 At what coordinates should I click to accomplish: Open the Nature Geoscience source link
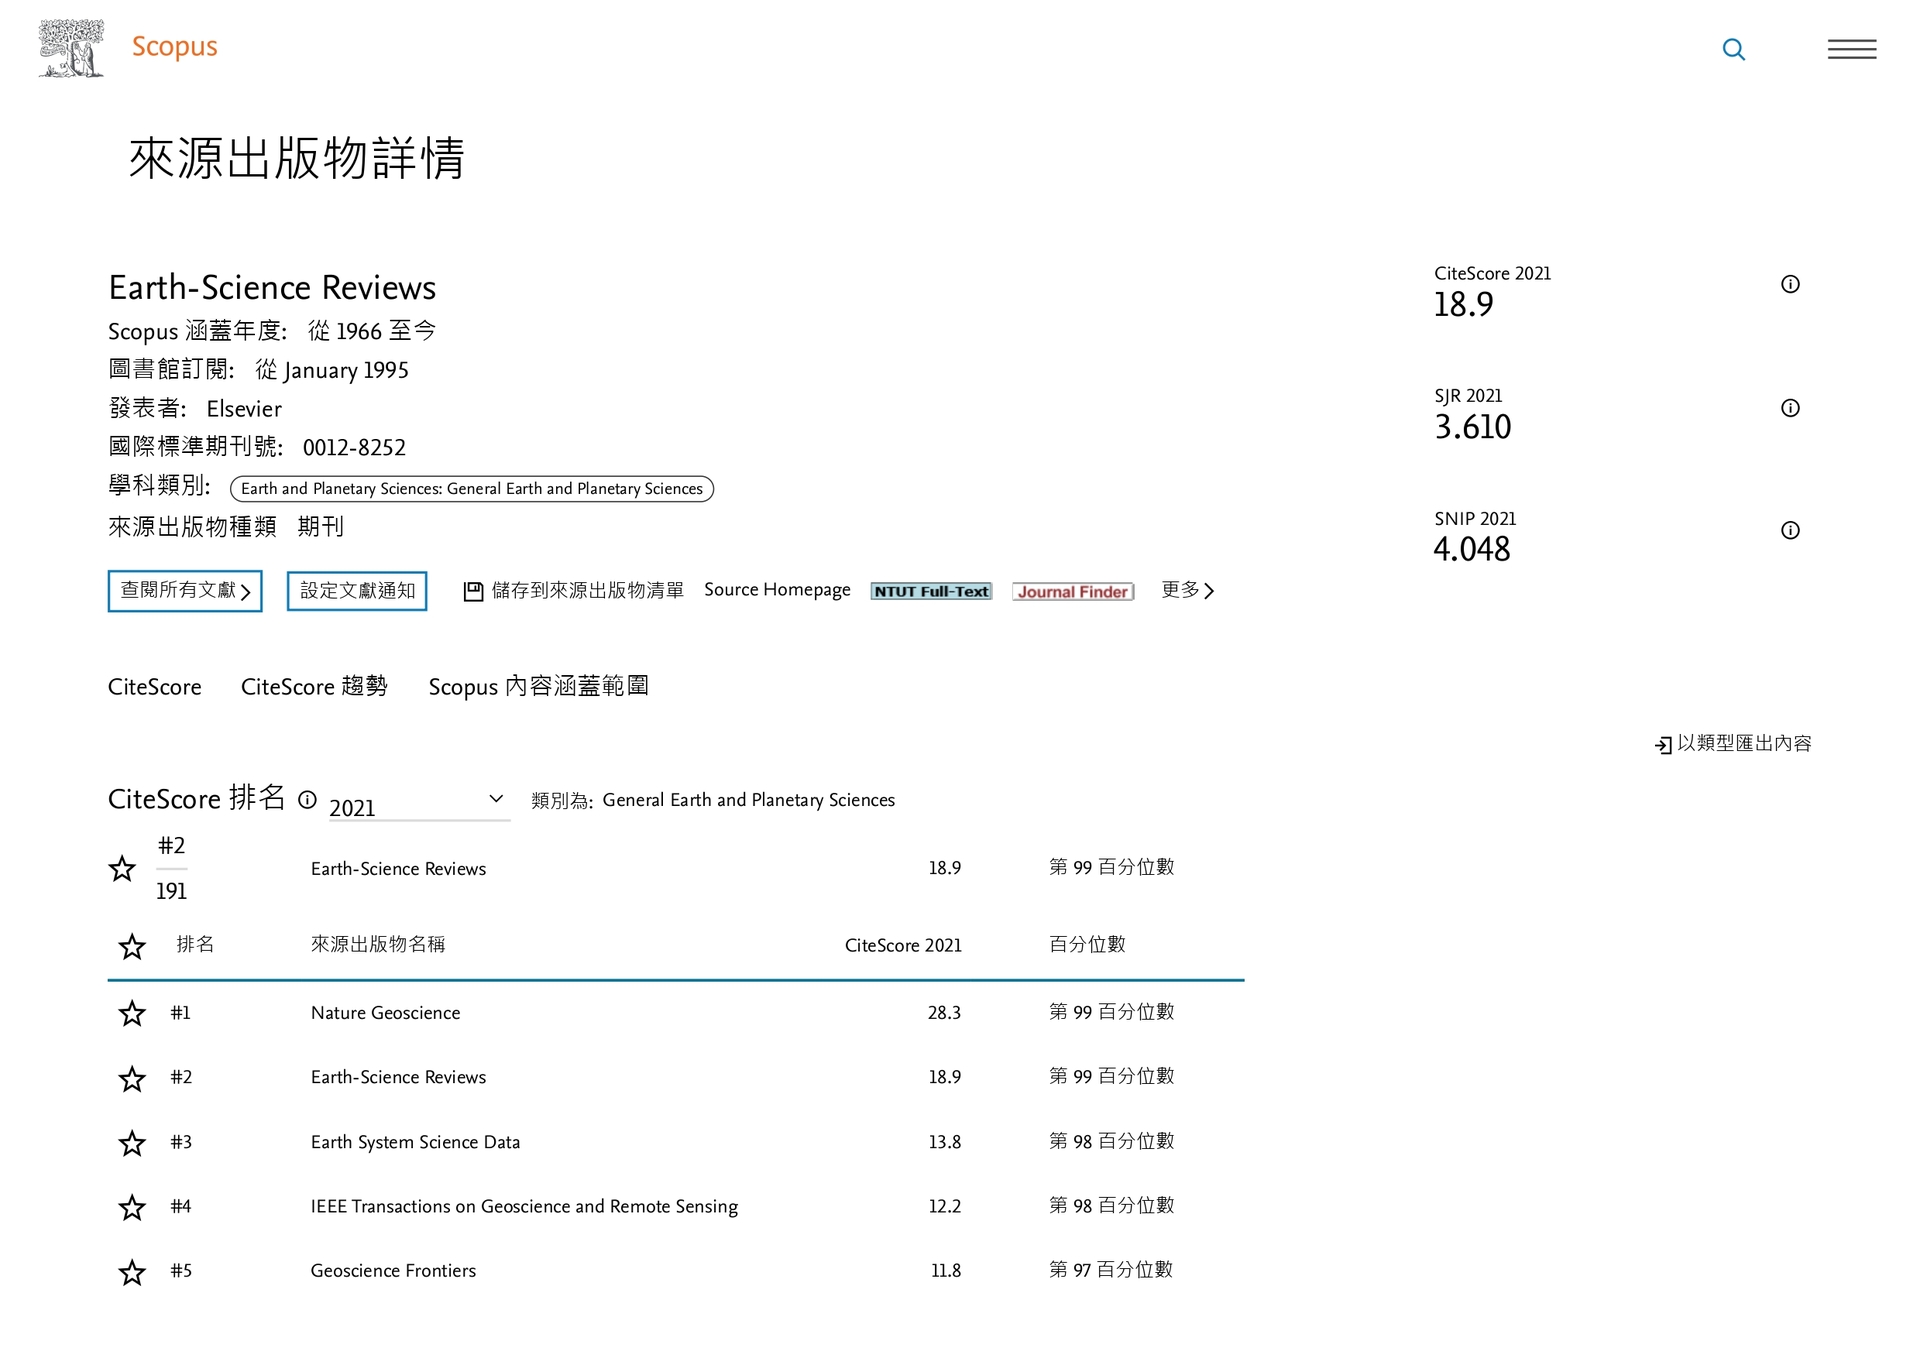pyautogui.click(x=386, y=1013)
